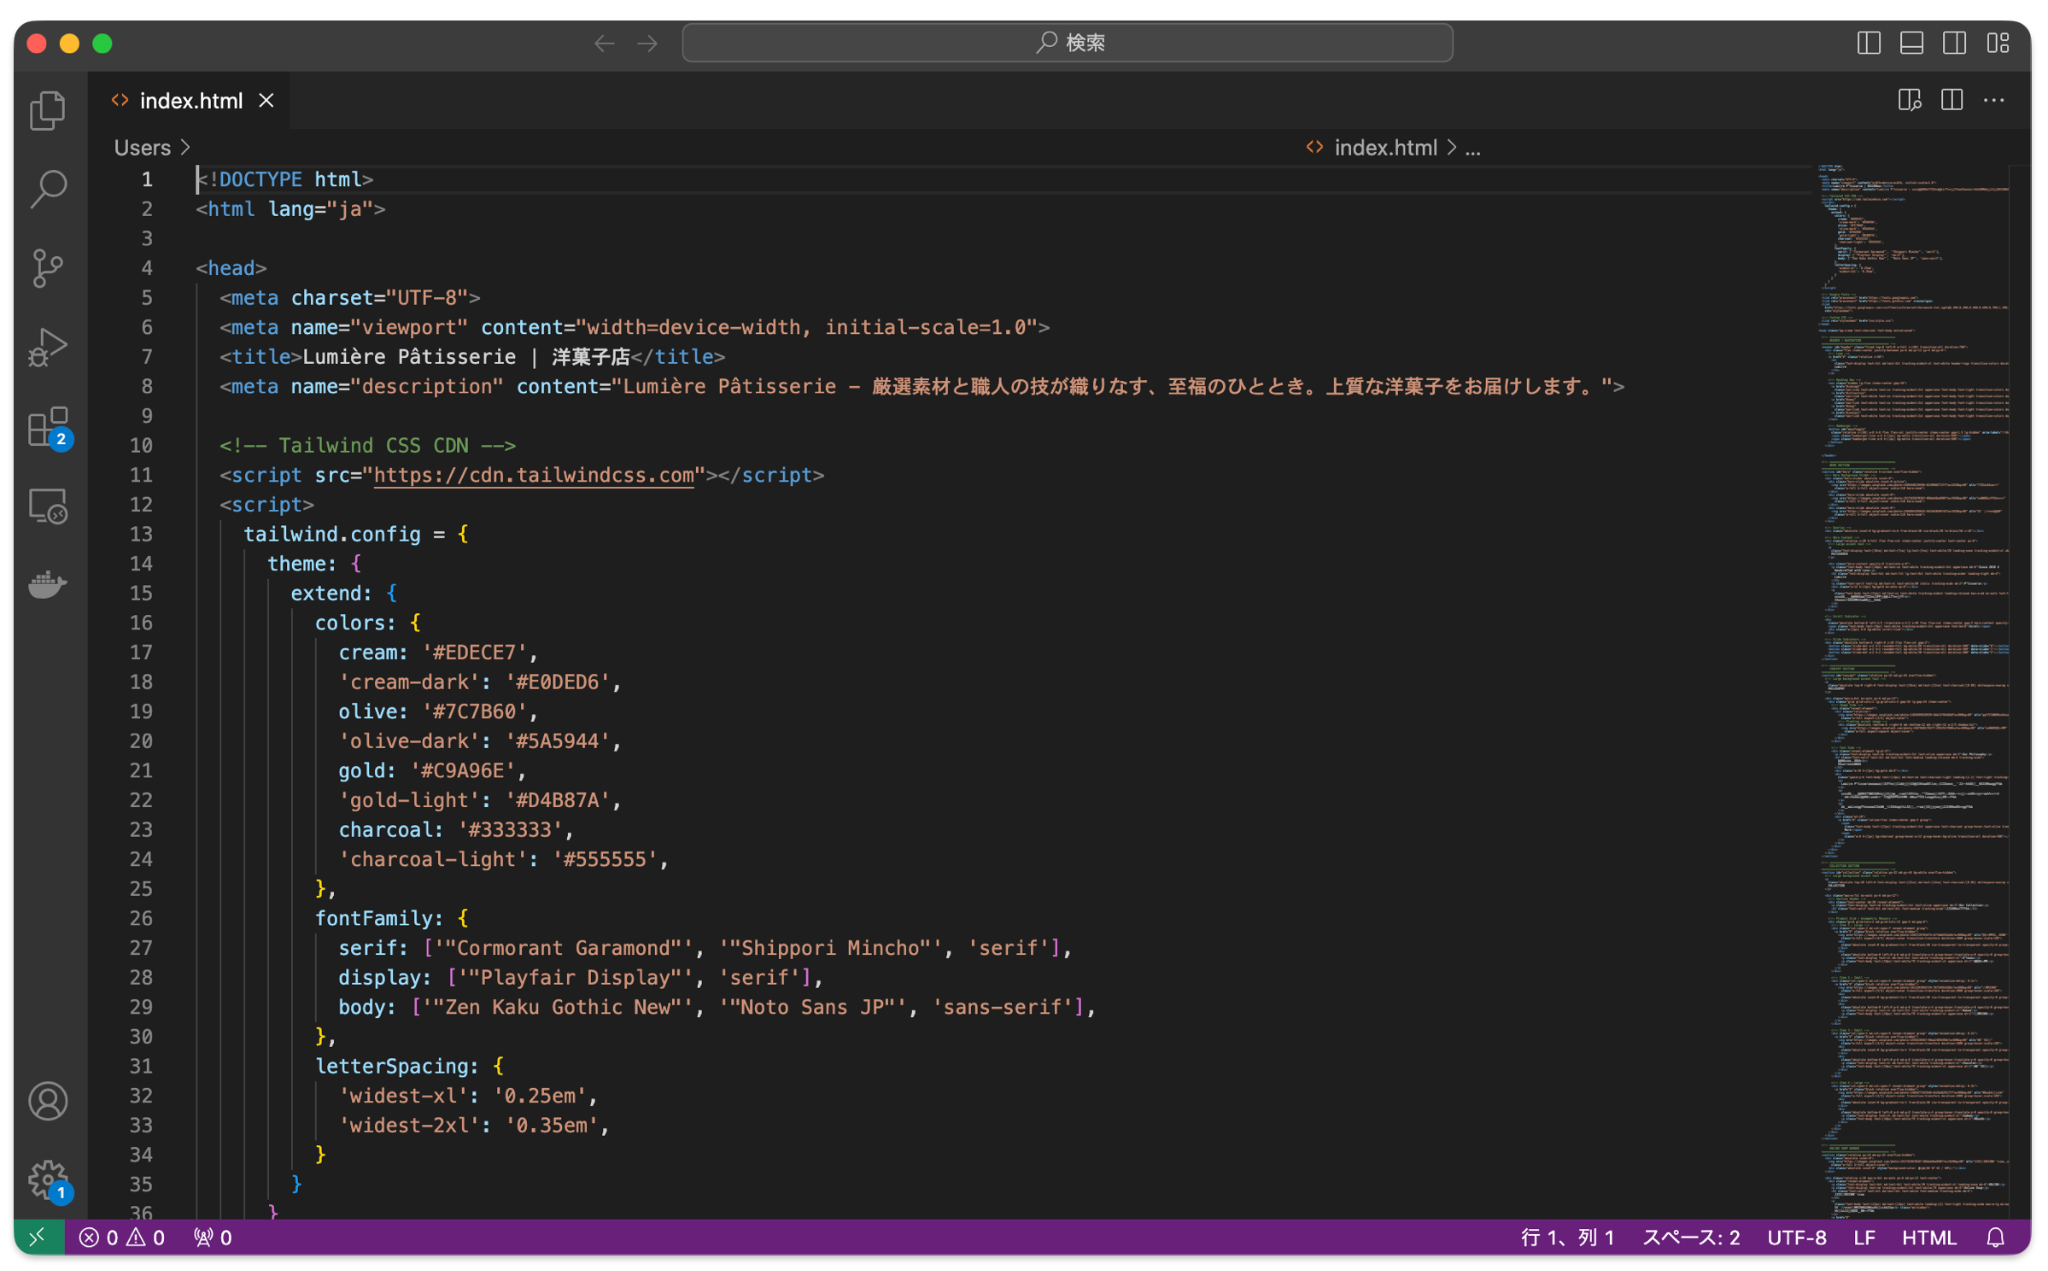Click the meta charset UTF-8 line
Image resolution: width=2048 pixels, height=1271 pixels.
coord(350,298)
